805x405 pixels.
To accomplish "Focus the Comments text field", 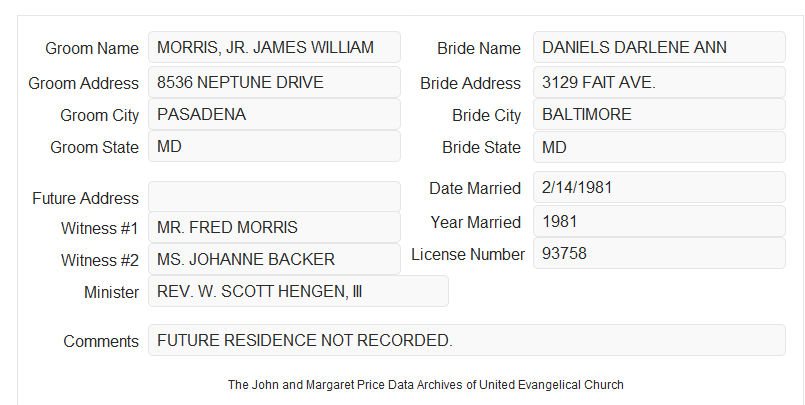I will click(467, 340).
